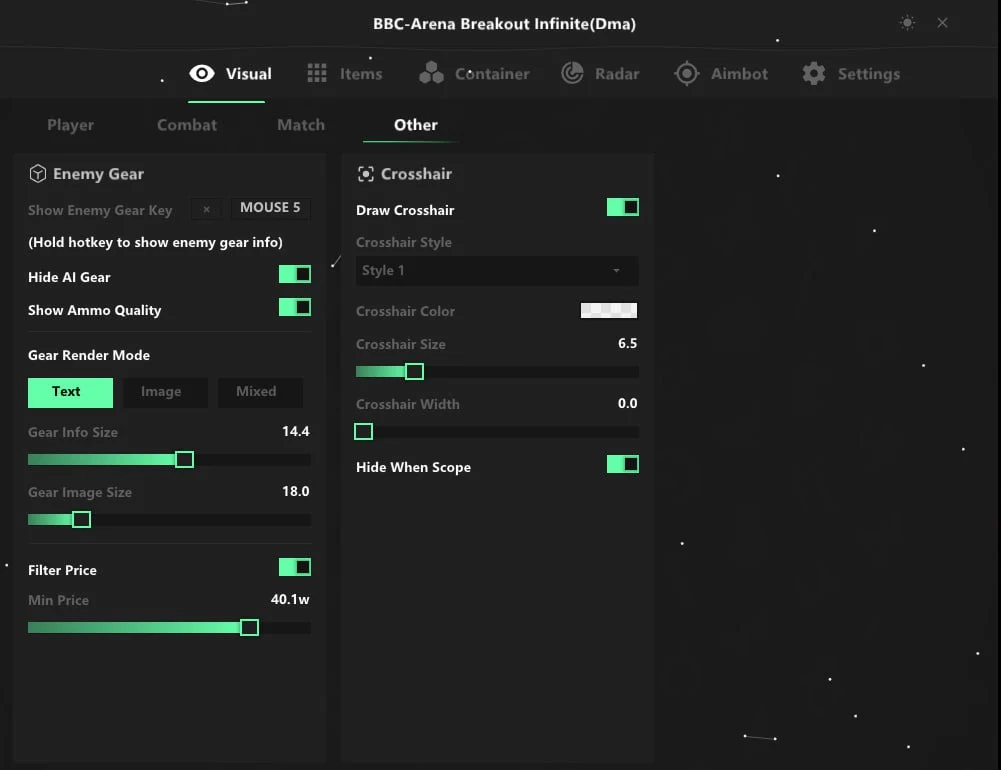Turn off the Draw Crosshair switch
1001x770 pixels.
[623, 208]
